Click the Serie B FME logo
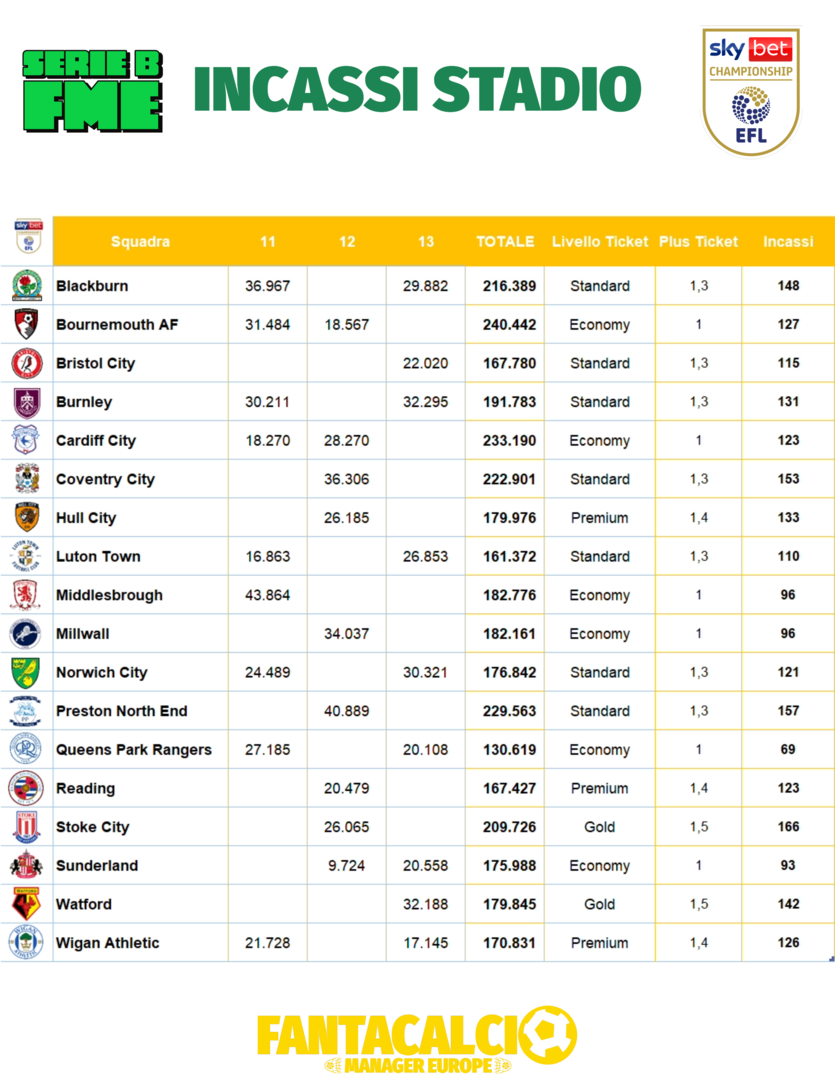 tap(92, 92)
